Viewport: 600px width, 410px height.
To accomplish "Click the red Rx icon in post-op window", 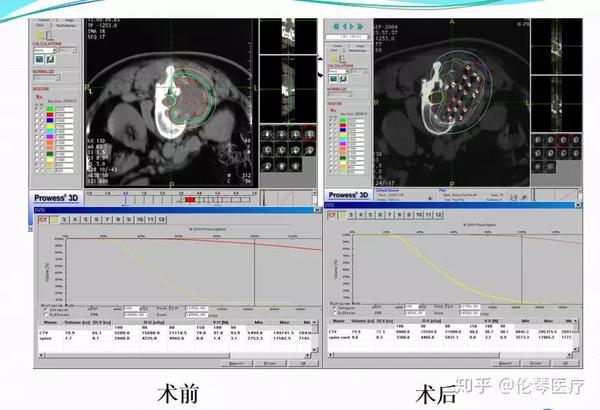I will (x=333, y=111).
